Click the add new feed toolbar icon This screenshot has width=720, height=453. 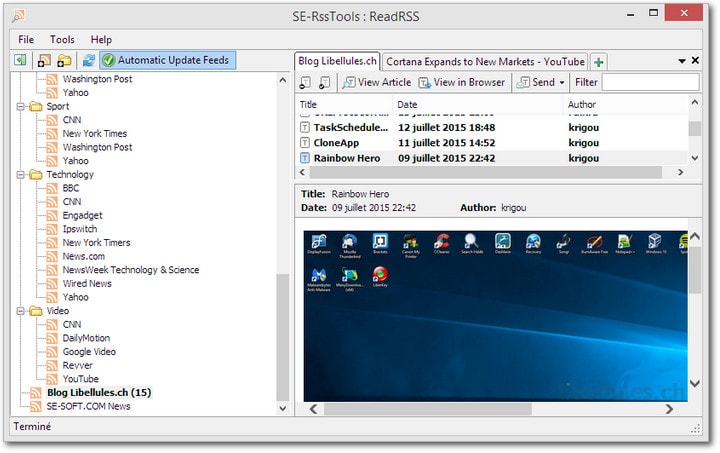tap(45, 60)
